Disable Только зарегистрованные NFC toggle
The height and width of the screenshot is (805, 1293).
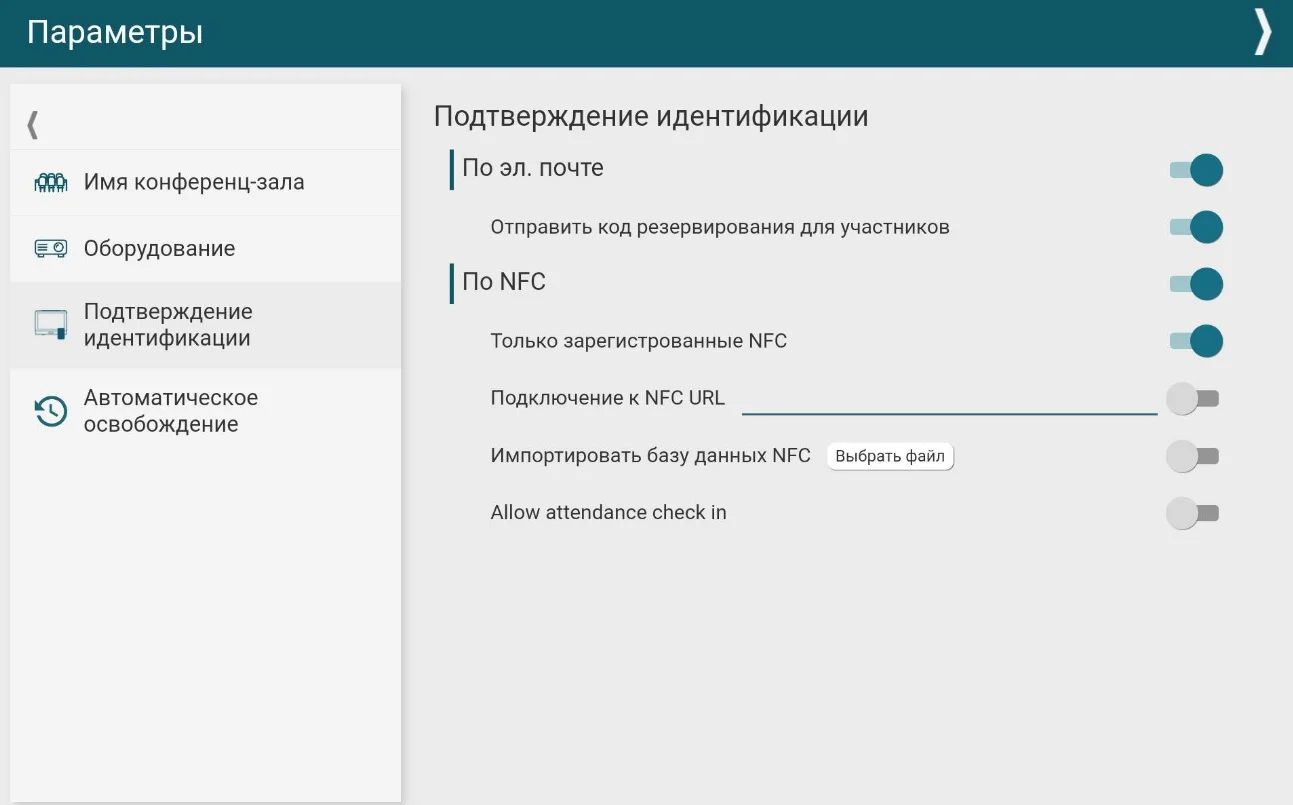[1196, 341]
